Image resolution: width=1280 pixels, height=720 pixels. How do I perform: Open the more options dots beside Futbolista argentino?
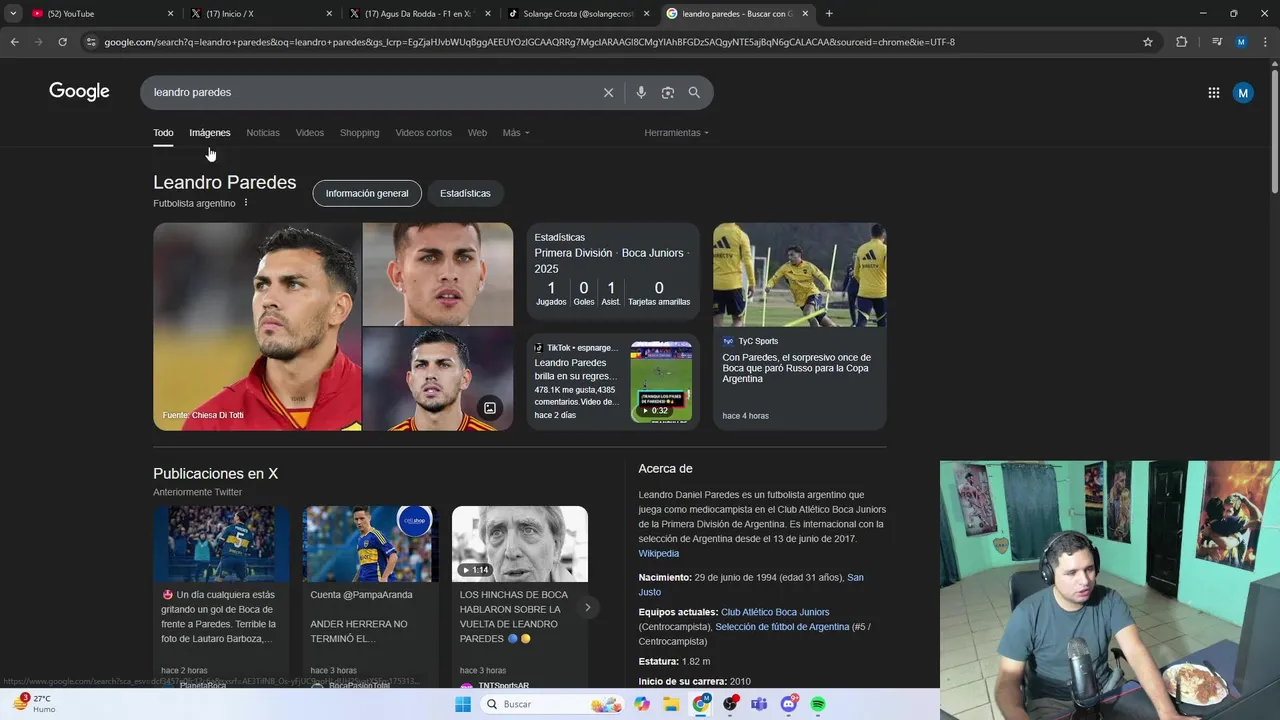click(246, 203)
